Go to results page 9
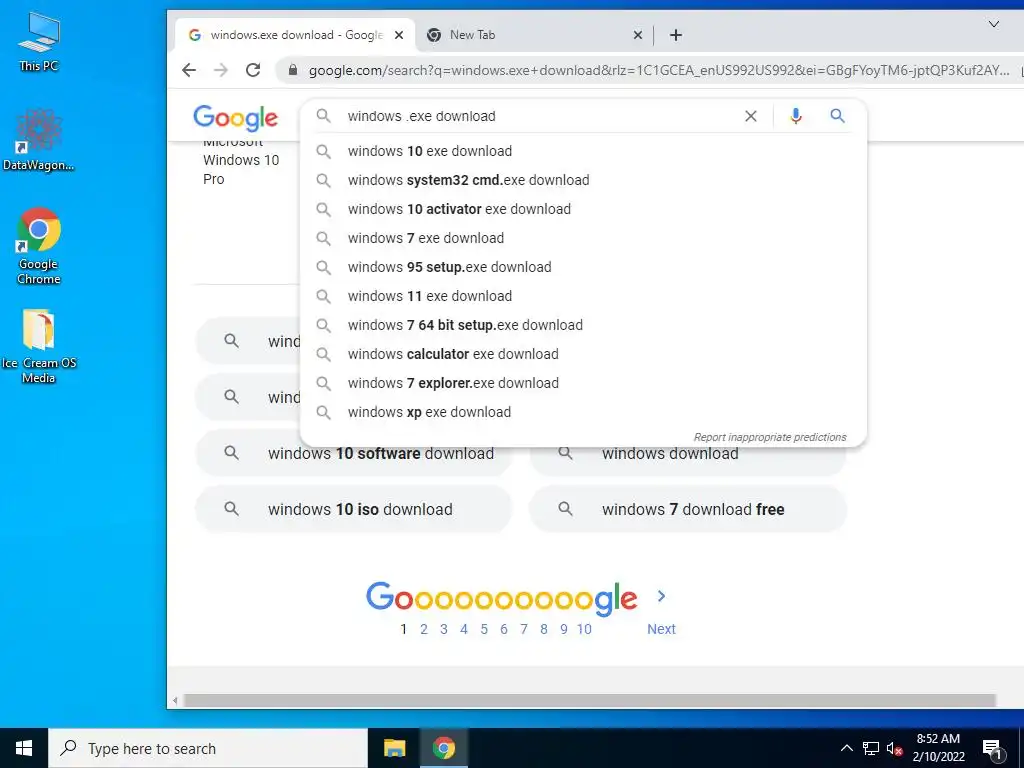 coord(564,629)
